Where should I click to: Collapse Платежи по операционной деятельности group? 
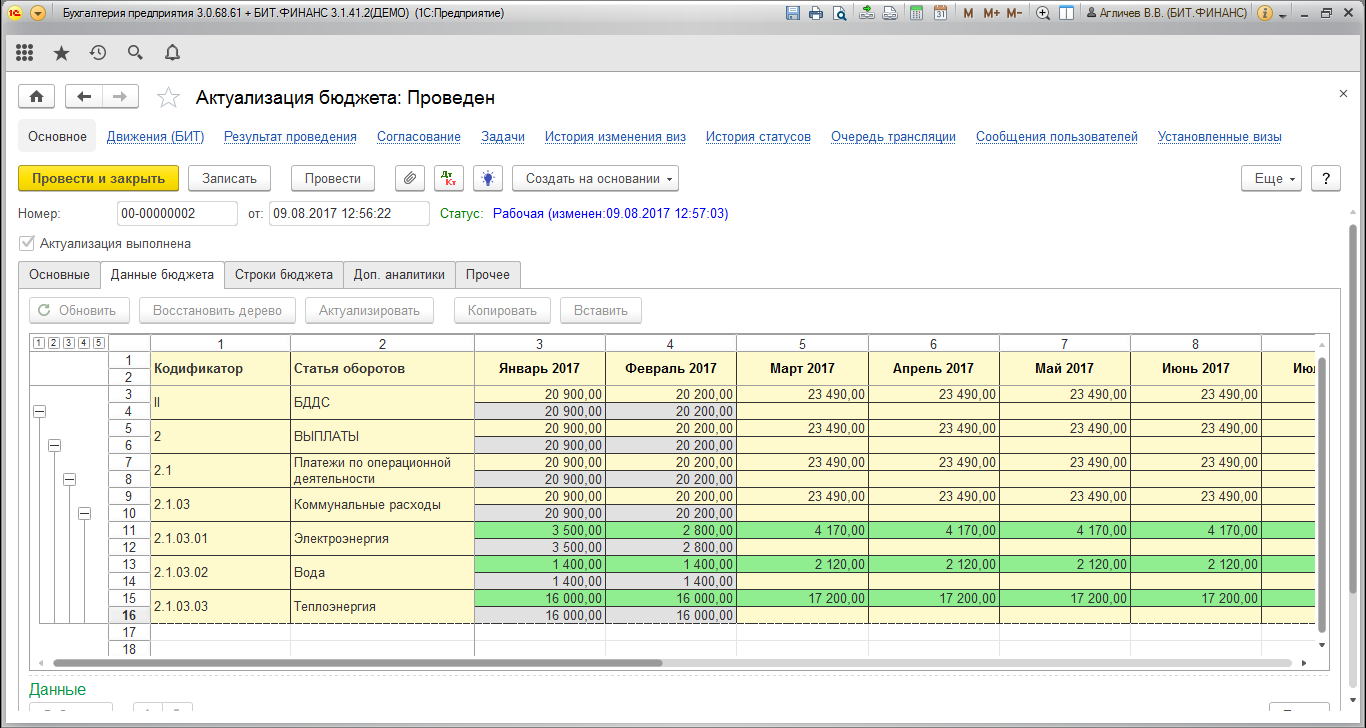point(69,479)
